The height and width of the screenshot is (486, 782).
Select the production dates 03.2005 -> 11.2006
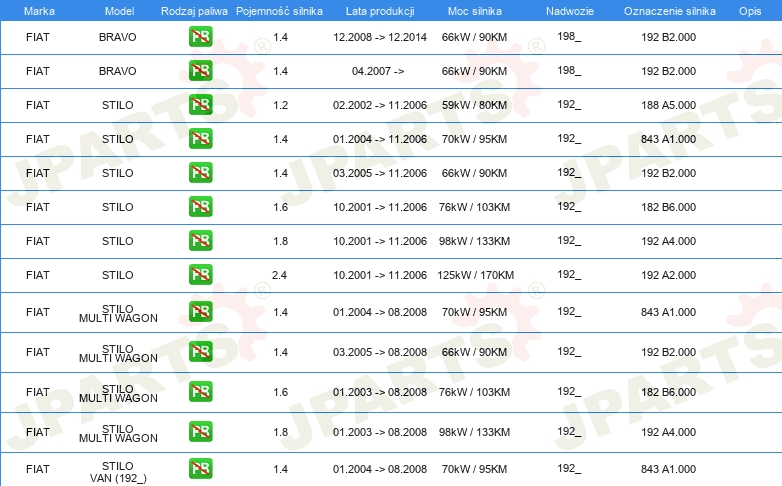pos(380,173)
